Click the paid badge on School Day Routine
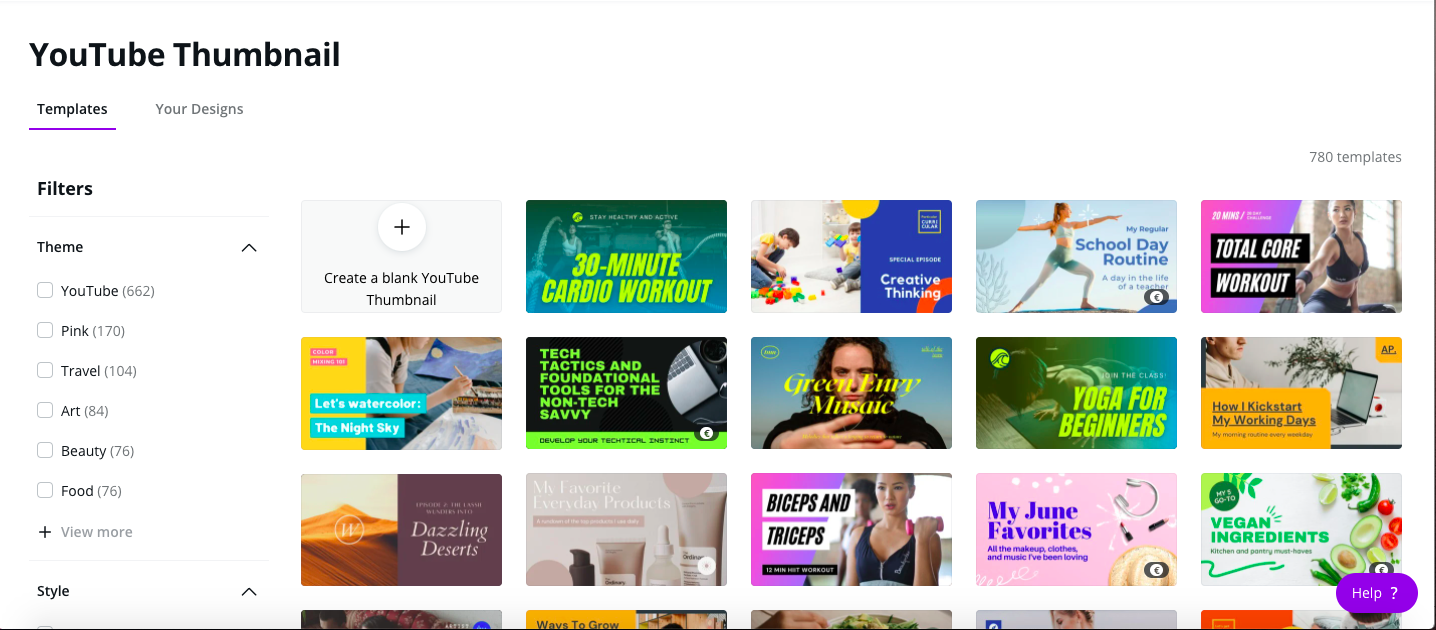The height and width of the screenshot is (630, 1436). 1156,297
